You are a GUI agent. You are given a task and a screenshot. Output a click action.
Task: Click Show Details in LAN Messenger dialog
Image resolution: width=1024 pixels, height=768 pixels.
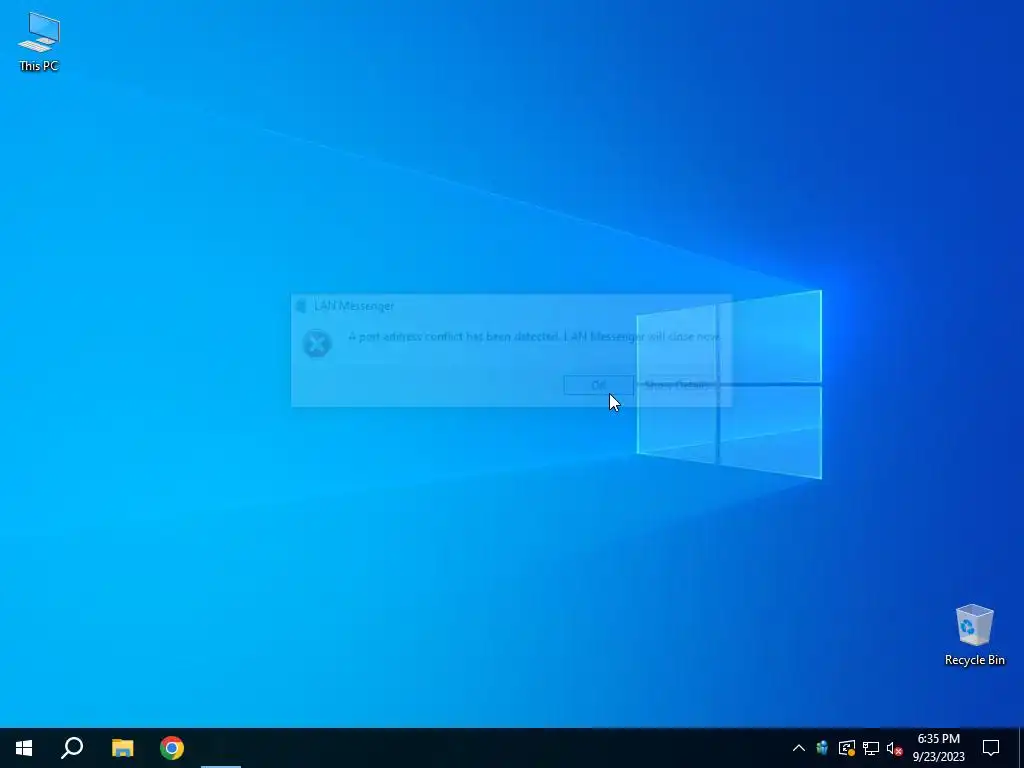coord(677,385)
